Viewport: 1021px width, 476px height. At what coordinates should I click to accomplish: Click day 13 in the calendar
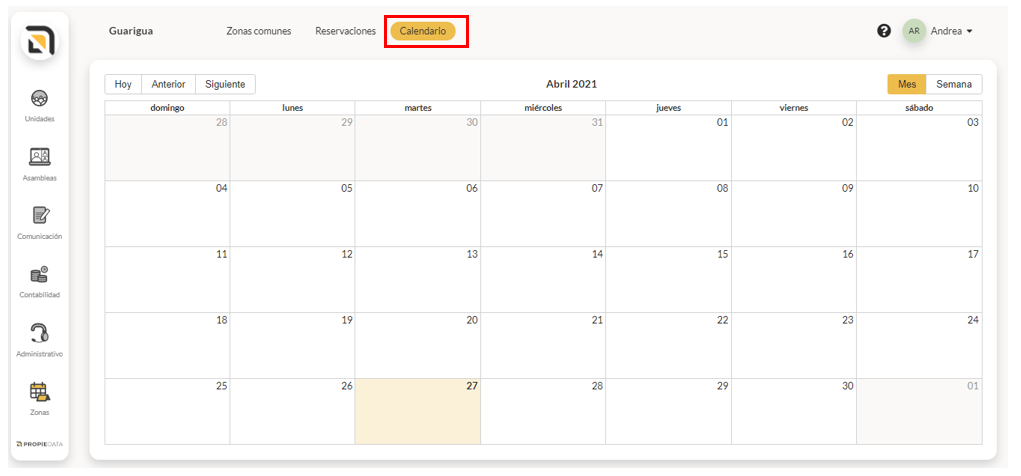tap(418, 279)
